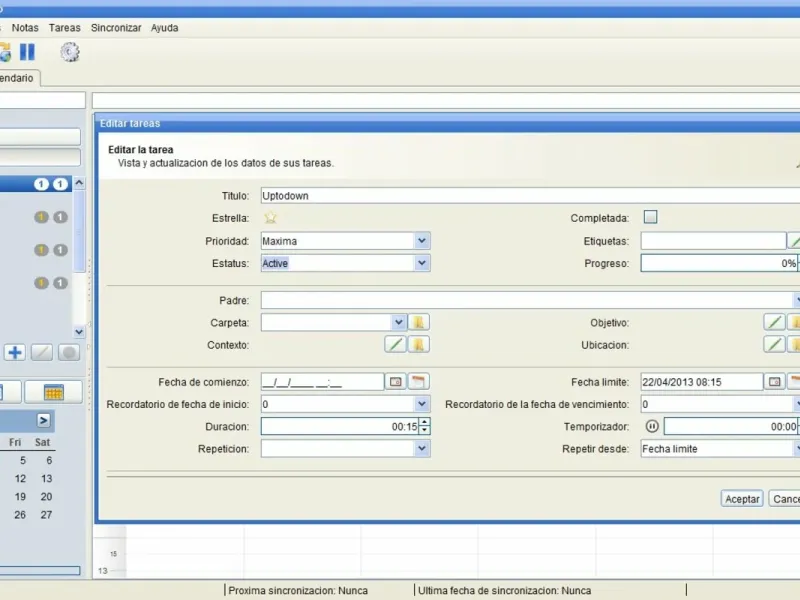
Task: Click the green pencil edit icon for Contexto
Action: pyautogui.click(x=396, y=344)
